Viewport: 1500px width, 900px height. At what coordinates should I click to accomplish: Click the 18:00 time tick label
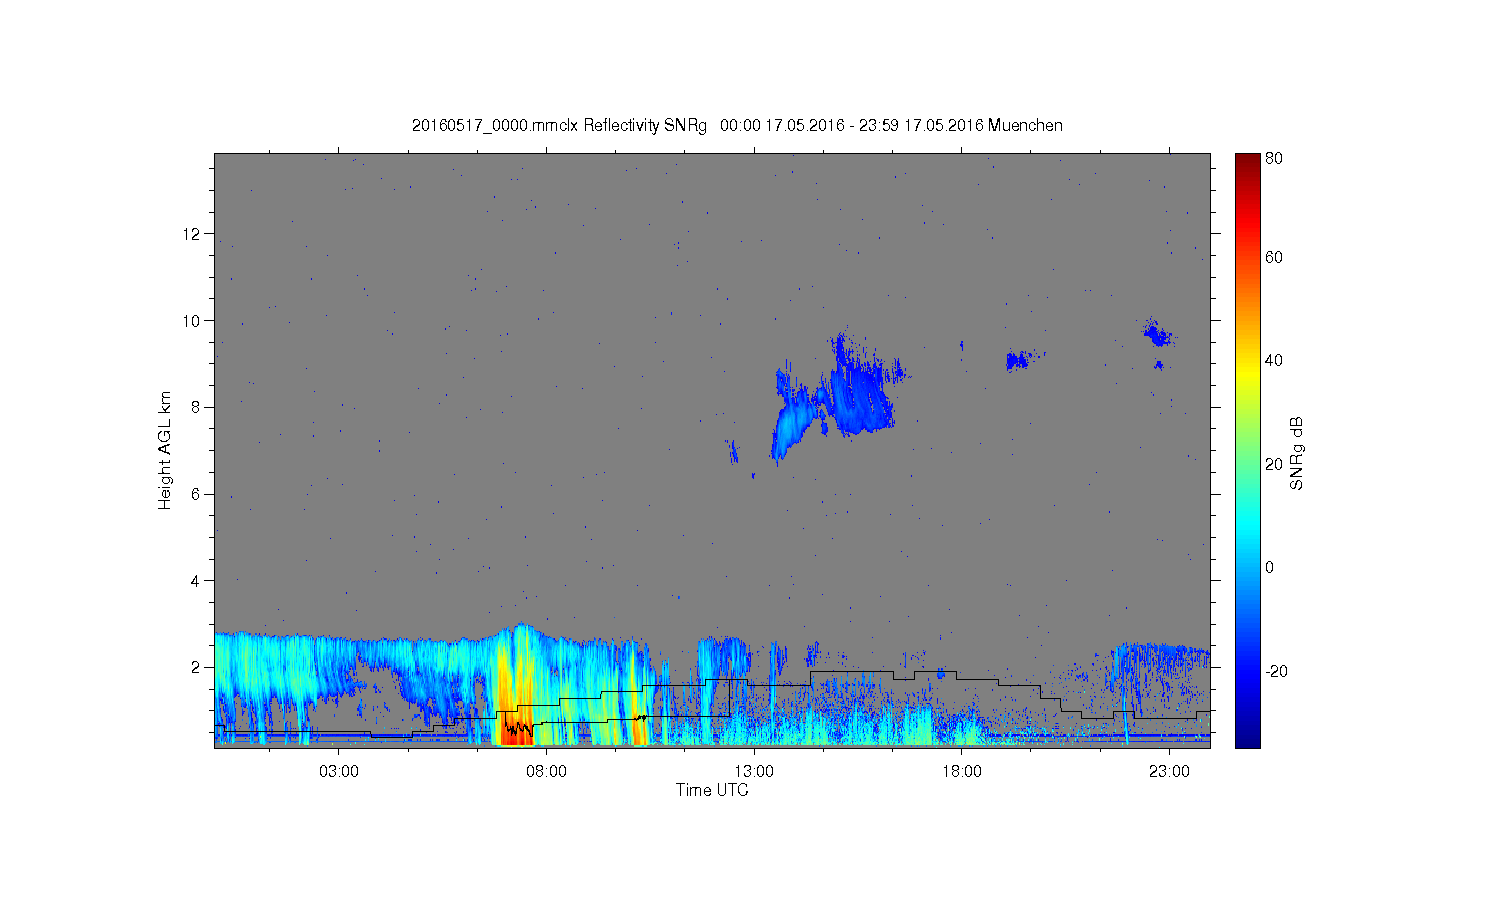(x=961, y=772)
